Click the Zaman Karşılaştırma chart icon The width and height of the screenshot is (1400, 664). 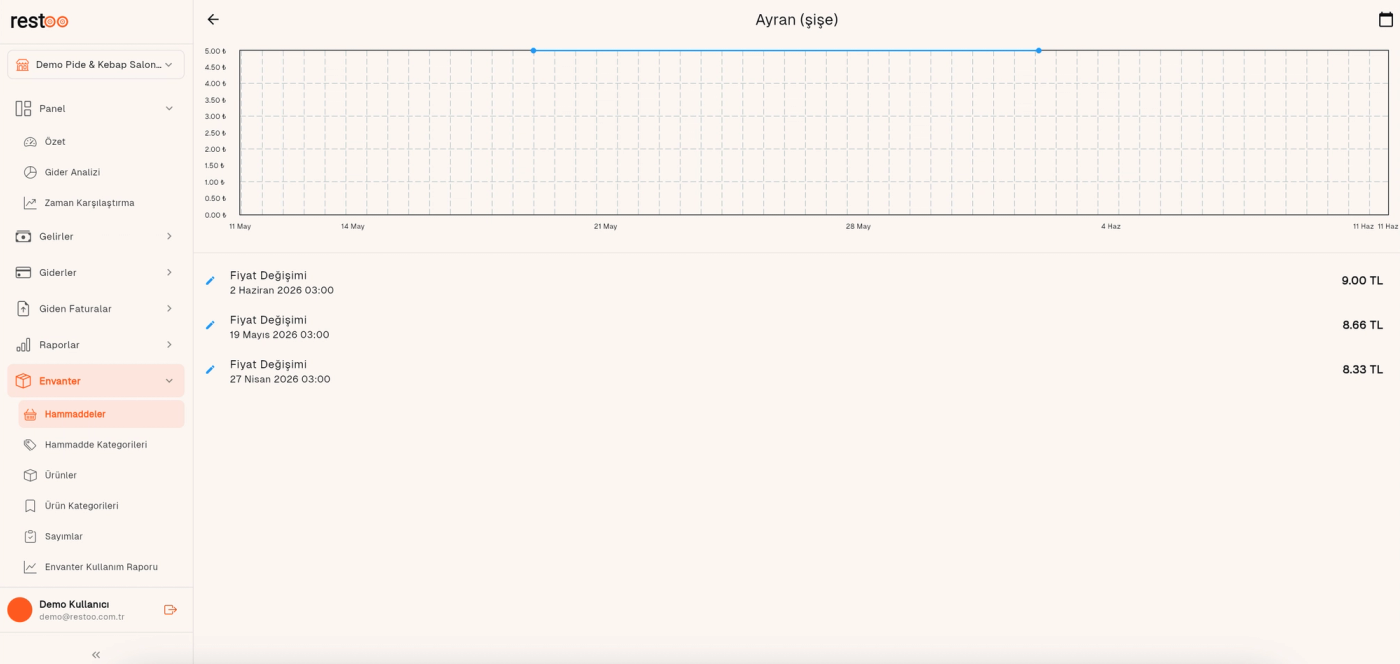30,203
